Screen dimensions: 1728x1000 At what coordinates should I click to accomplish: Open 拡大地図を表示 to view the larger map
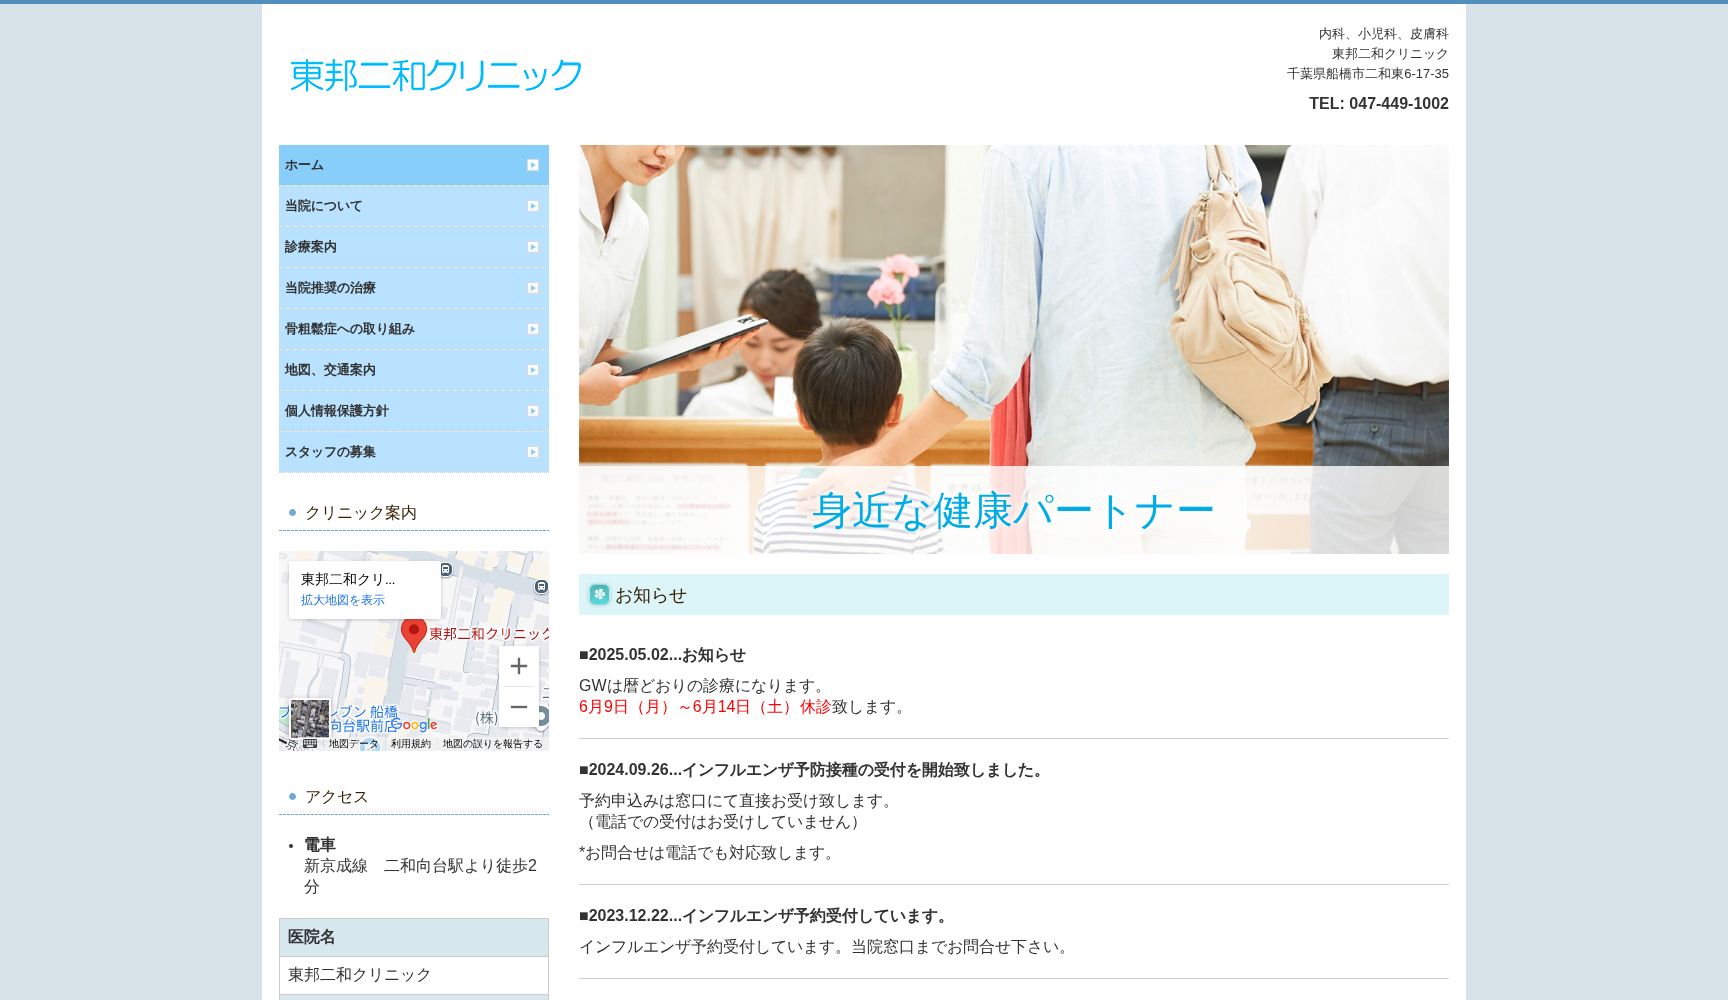click(342, 600)
